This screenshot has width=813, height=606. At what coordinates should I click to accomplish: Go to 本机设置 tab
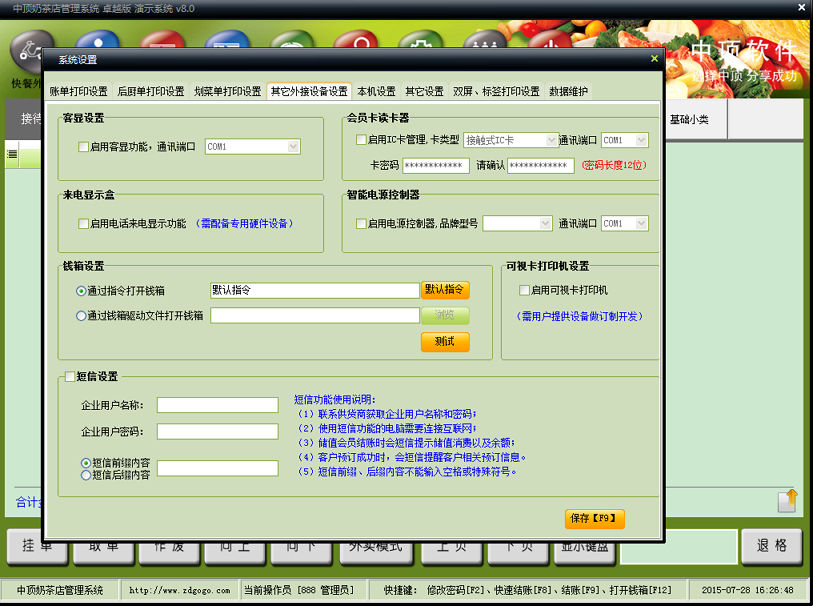pos(376,91)
